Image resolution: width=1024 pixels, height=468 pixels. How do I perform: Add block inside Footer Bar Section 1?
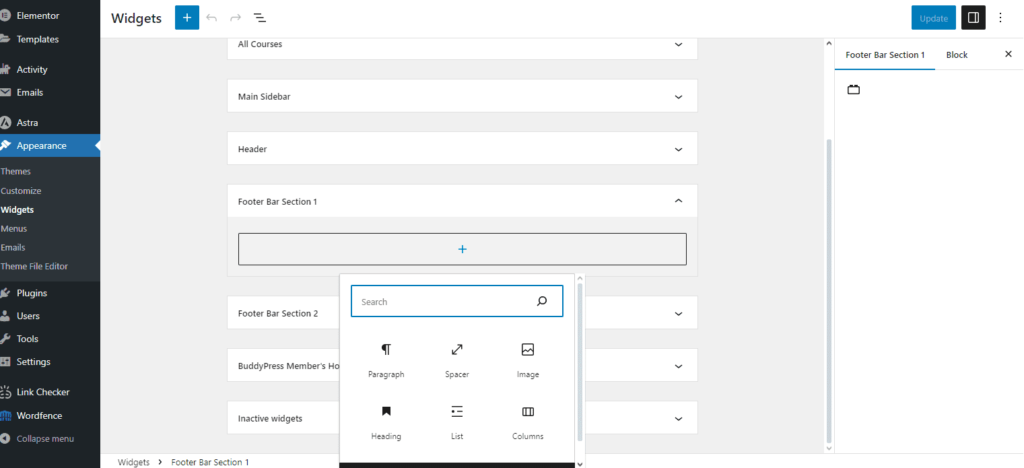462,249
